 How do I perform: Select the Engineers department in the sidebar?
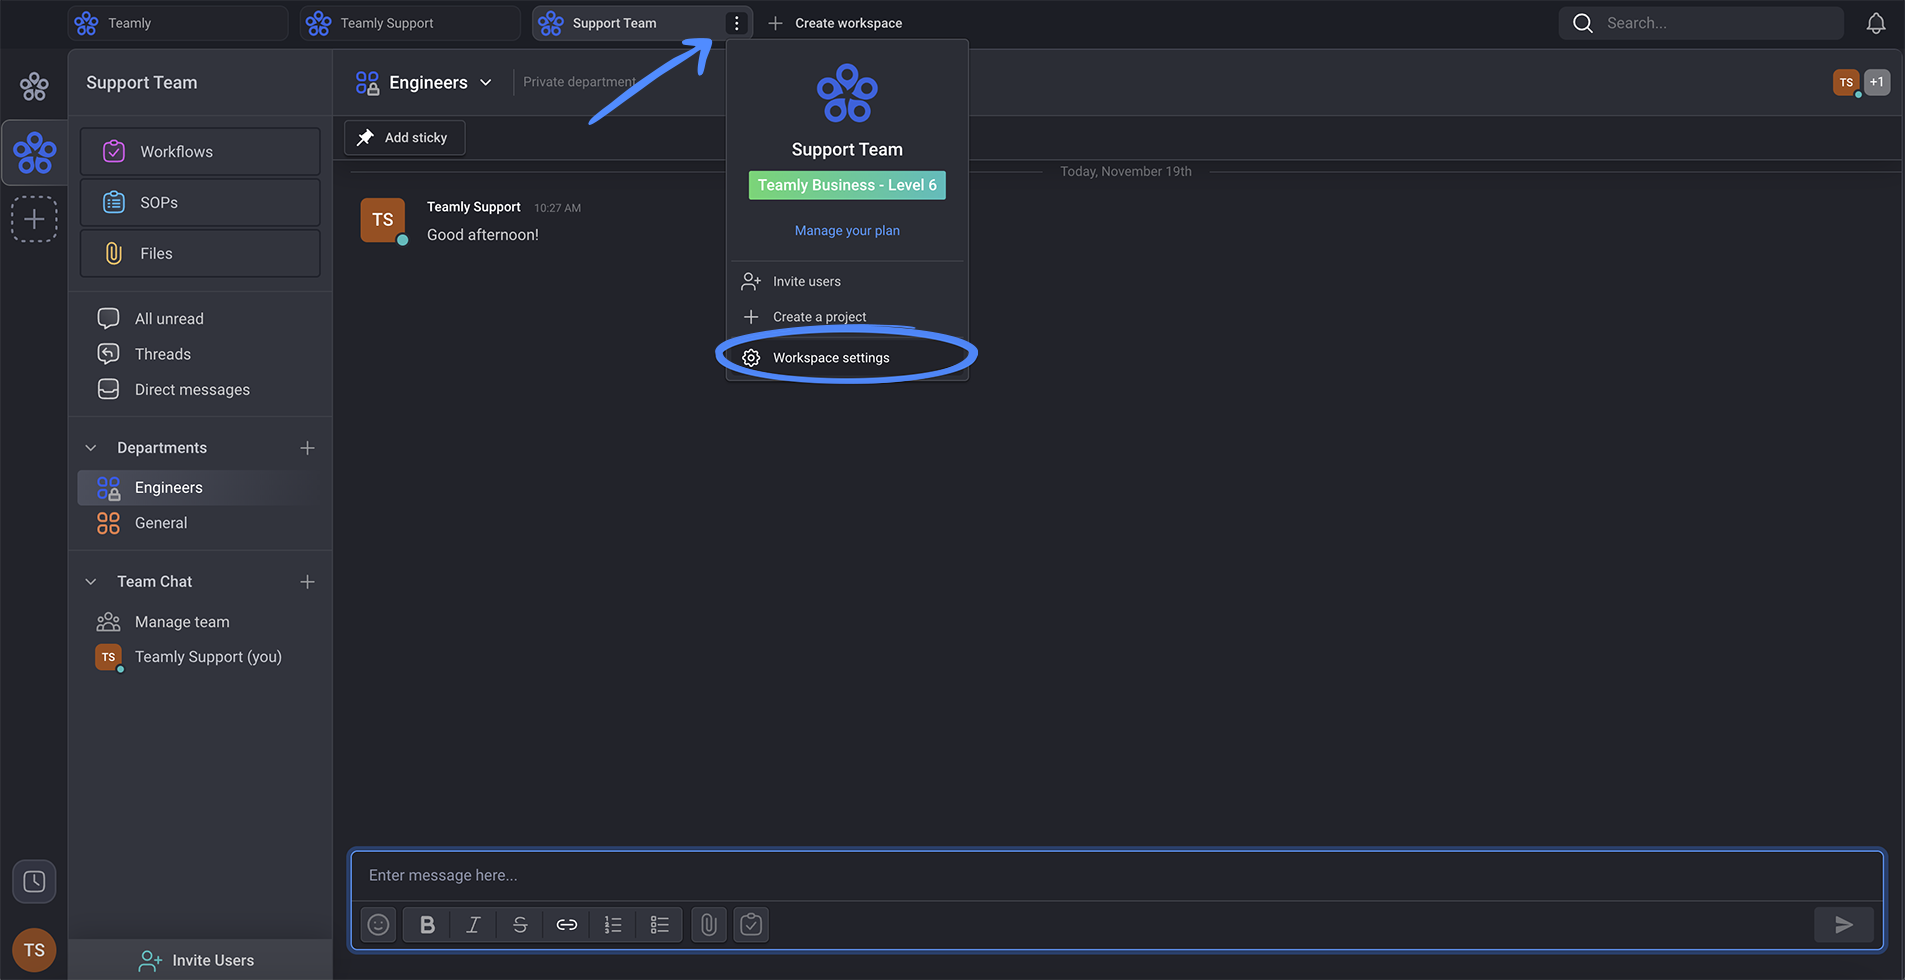pyautogui.click(x=200, y=487)
